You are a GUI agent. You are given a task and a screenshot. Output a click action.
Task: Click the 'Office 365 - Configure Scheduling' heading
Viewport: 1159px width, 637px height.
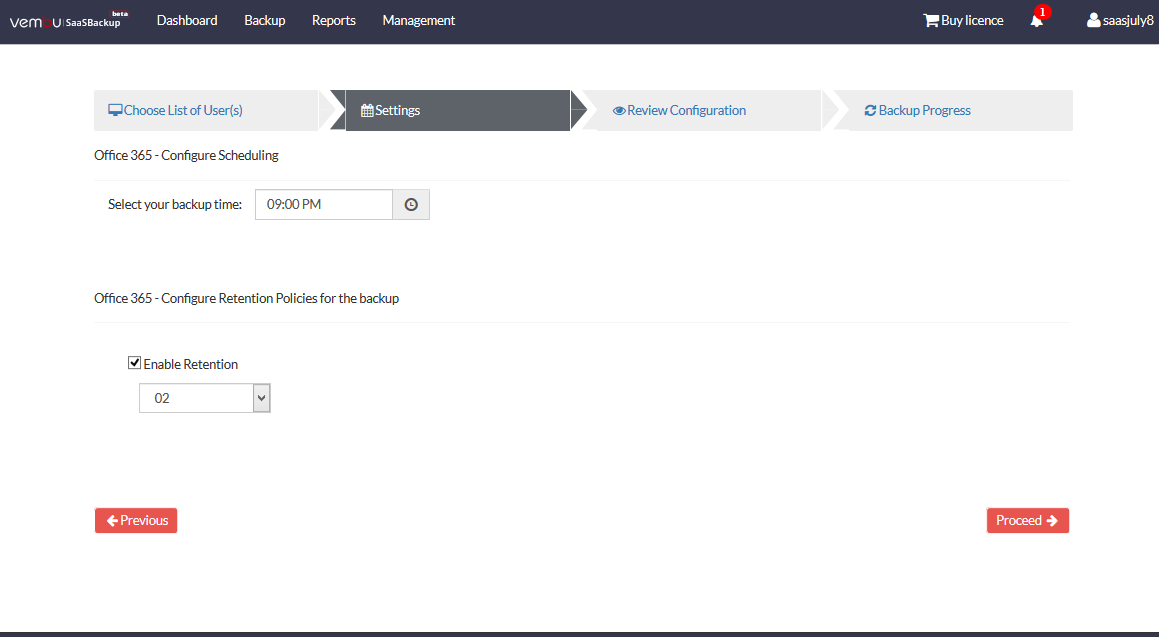point(186,155)
